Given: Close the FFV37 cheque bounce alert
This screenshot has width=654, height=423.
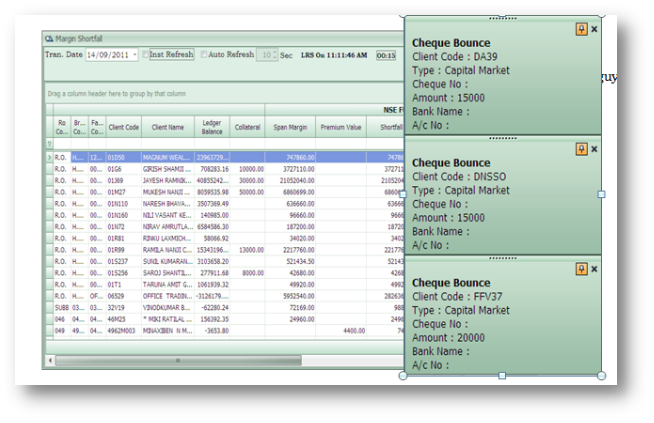Looking at the screenshot, I should pos(594,269).
